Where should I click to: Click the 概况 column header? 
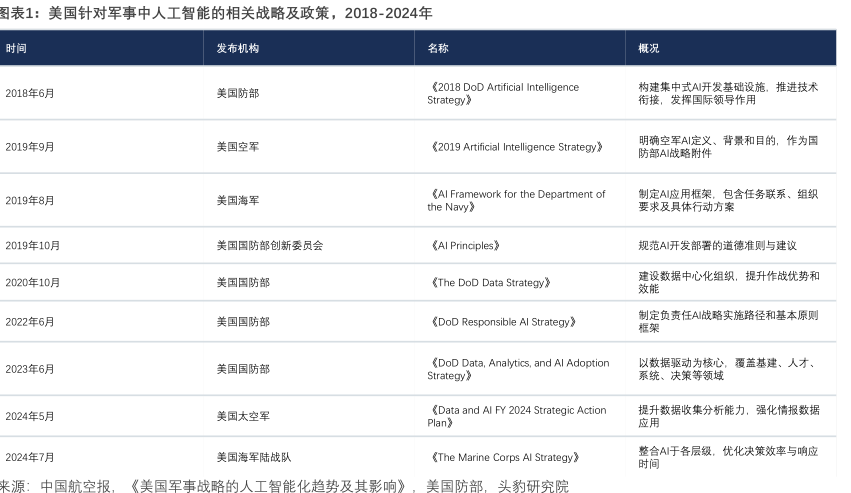coord(649,48)
